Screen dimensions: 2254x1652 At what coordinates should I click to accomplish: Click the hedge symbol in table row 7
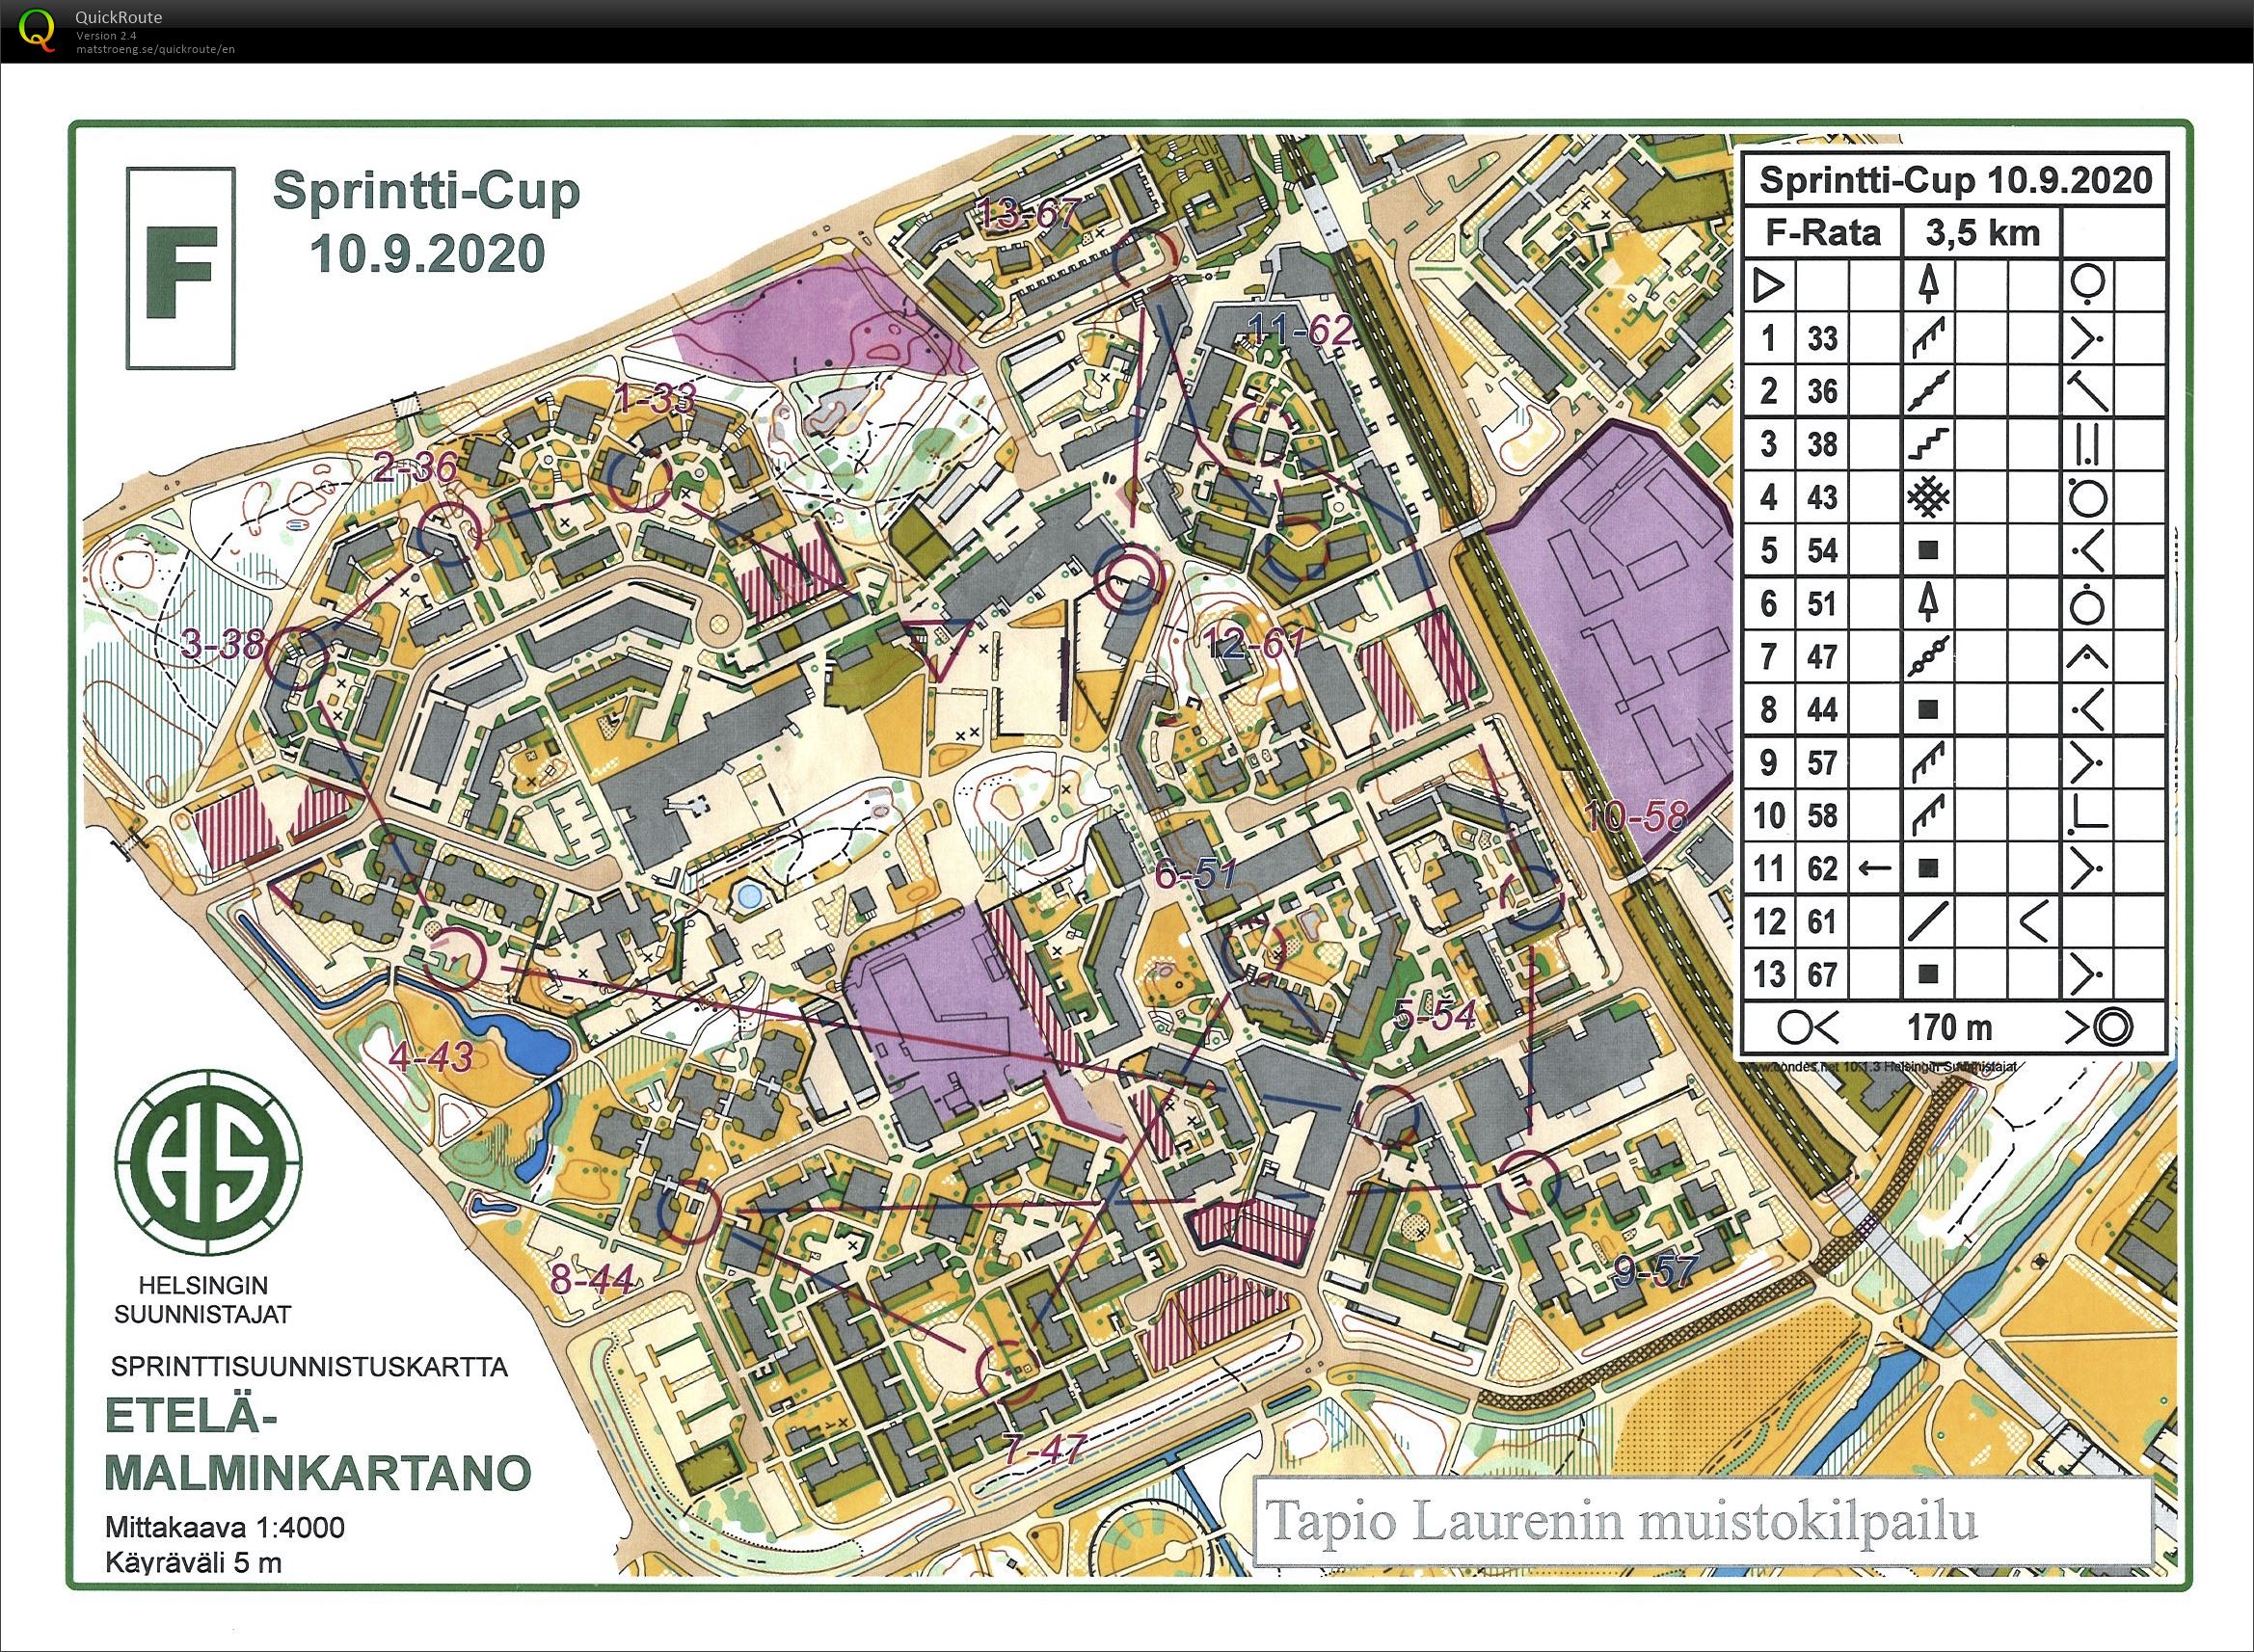click(1929, 657)
